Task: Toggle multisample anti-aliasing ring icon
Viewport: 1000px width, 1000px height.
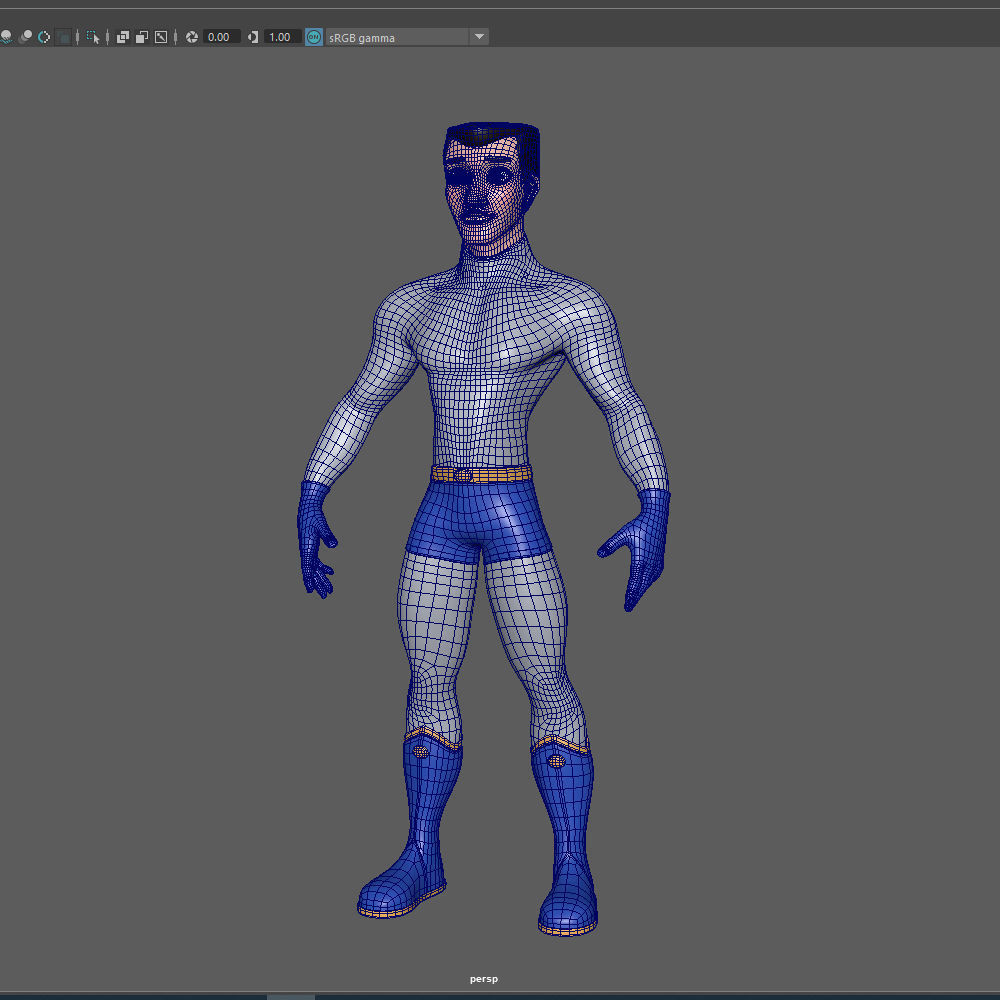Action: [x=44, y=37]
